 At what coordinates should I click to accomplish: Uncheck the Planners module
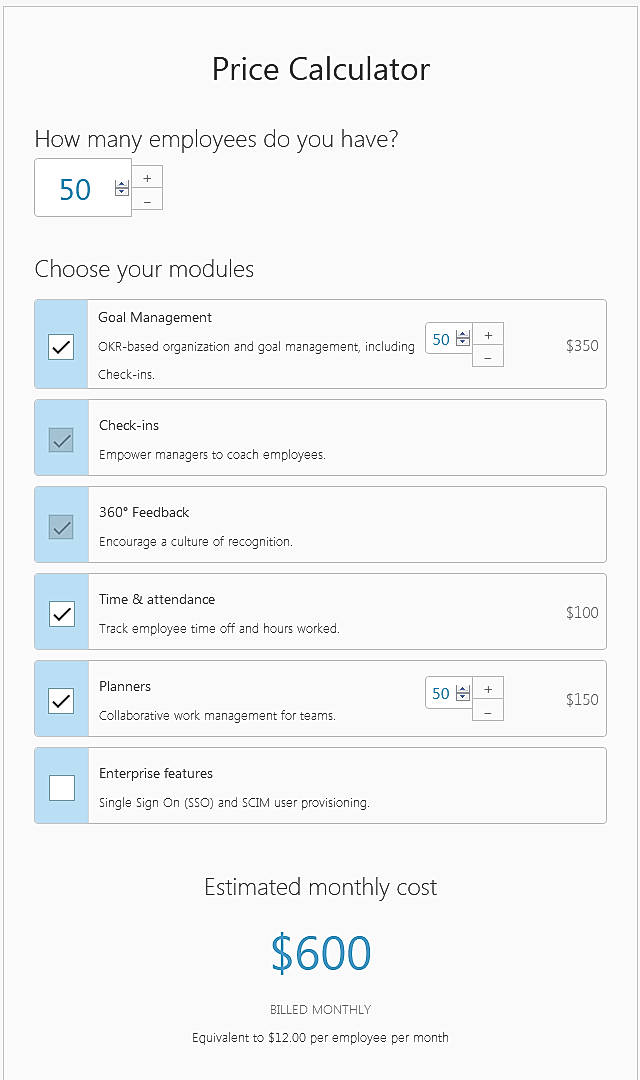(60, 700)
